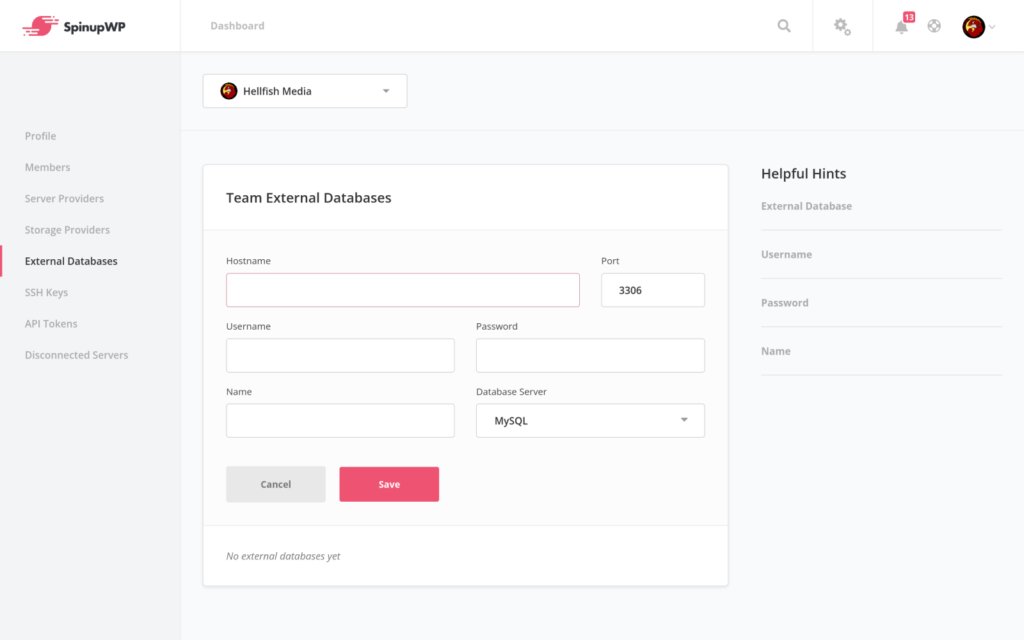Show notifications via the bell icon
The height and width of the screenshot is (640, 1024).
pos(902,27)
